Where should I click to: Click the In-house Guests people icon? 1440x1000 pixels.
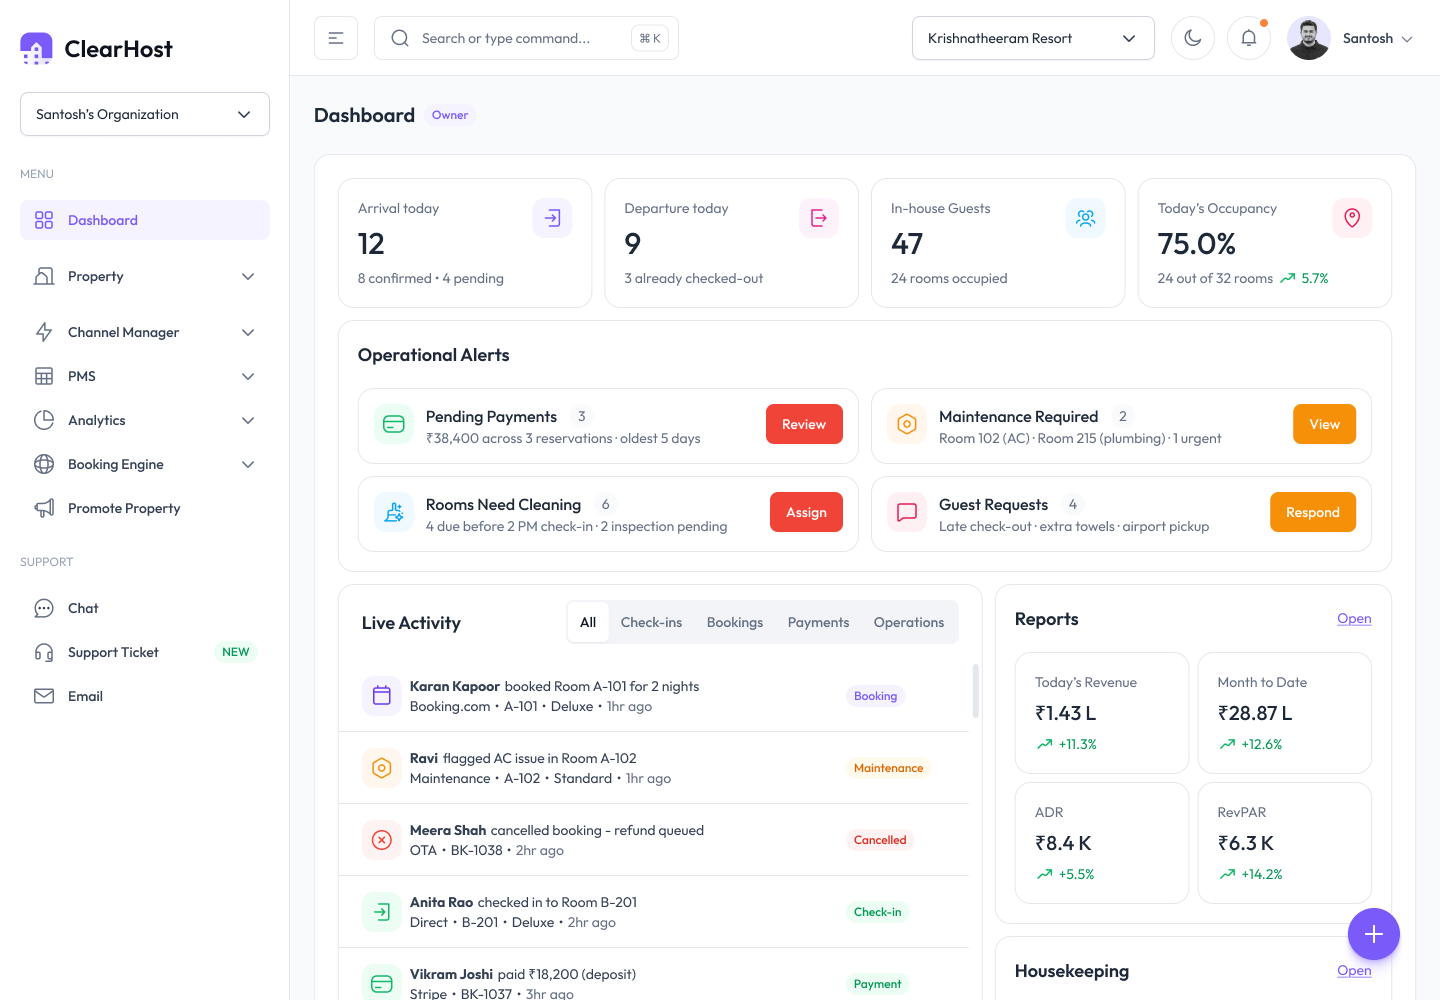[x=1085, y=218]
